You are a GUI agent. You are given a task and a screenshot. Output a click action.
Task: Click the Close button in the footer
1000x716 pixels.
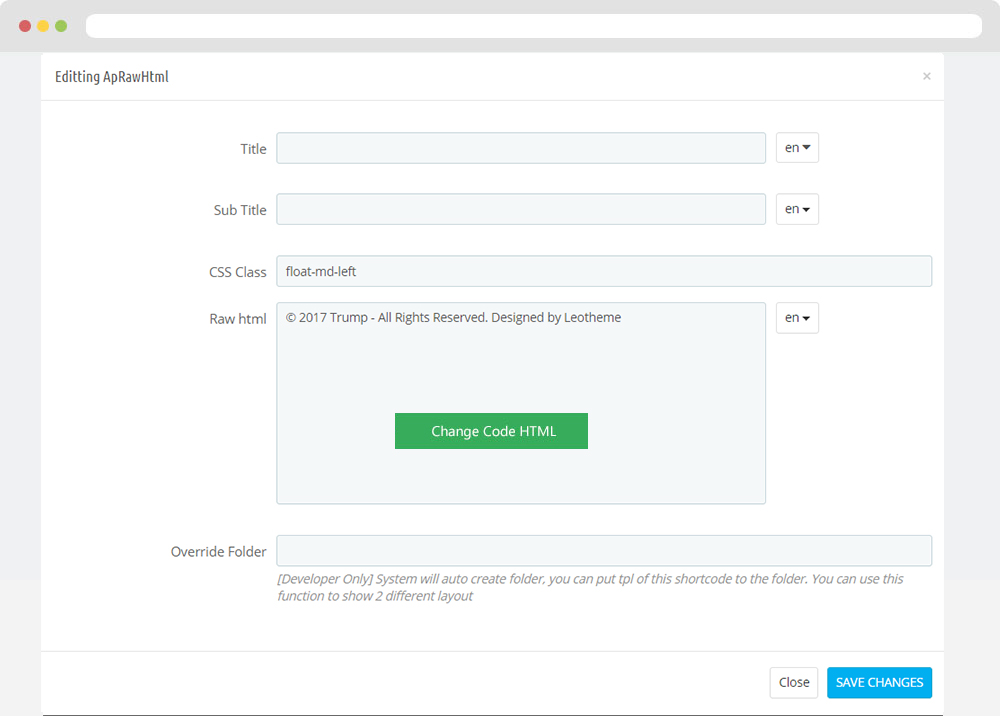pos(793,682)
